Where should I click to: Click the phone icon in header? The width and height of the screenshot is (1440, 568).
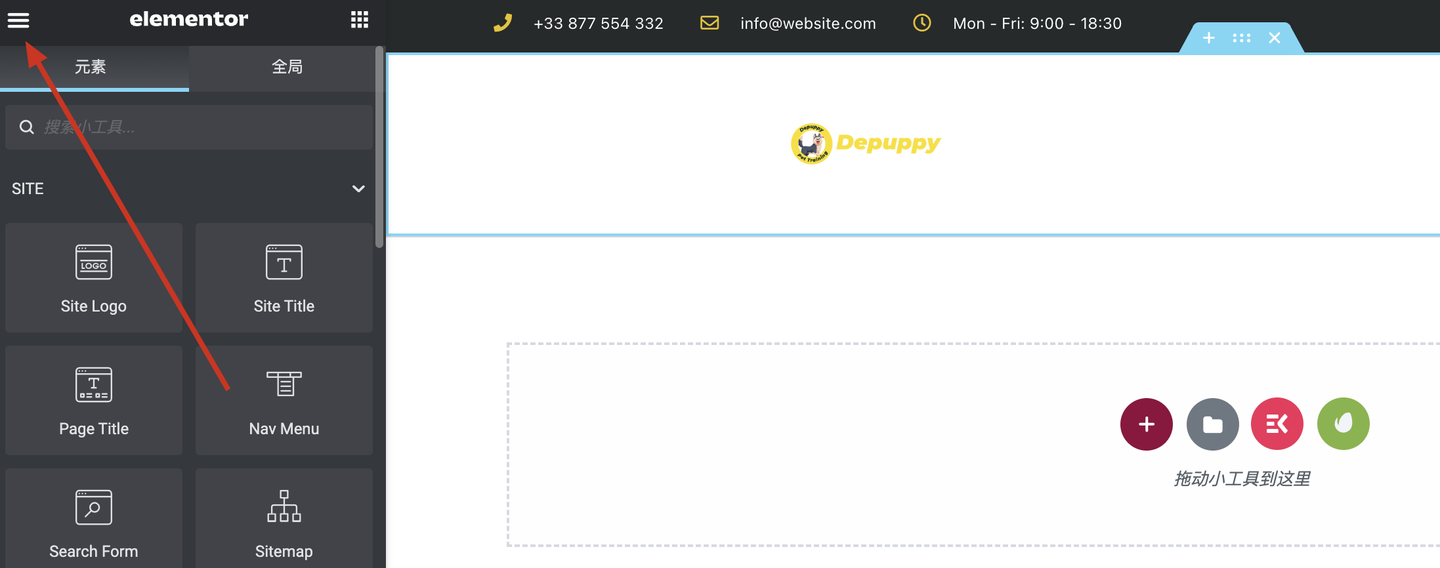pos(503,23)
